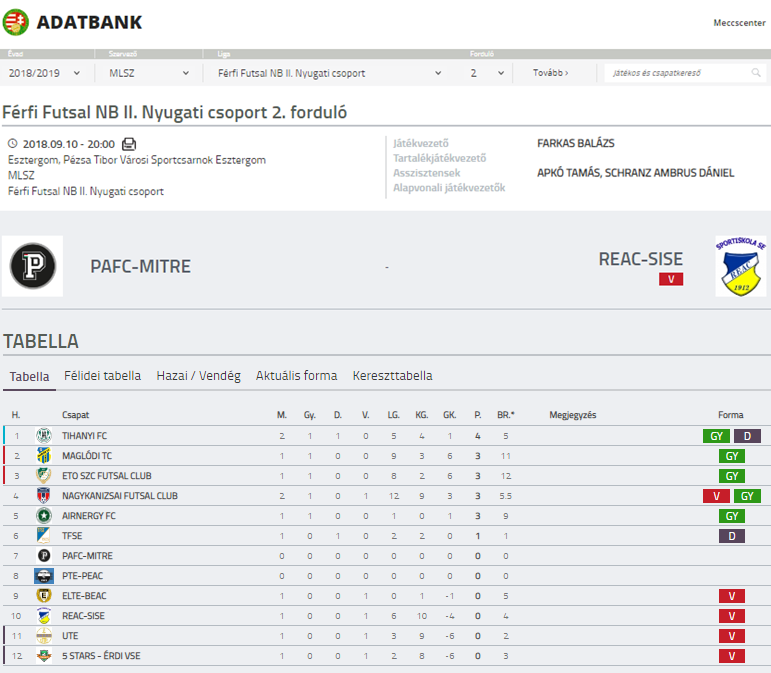The image size is (771, 673).
Task: Open the Meccscenter link
Action: coord(739,23)
